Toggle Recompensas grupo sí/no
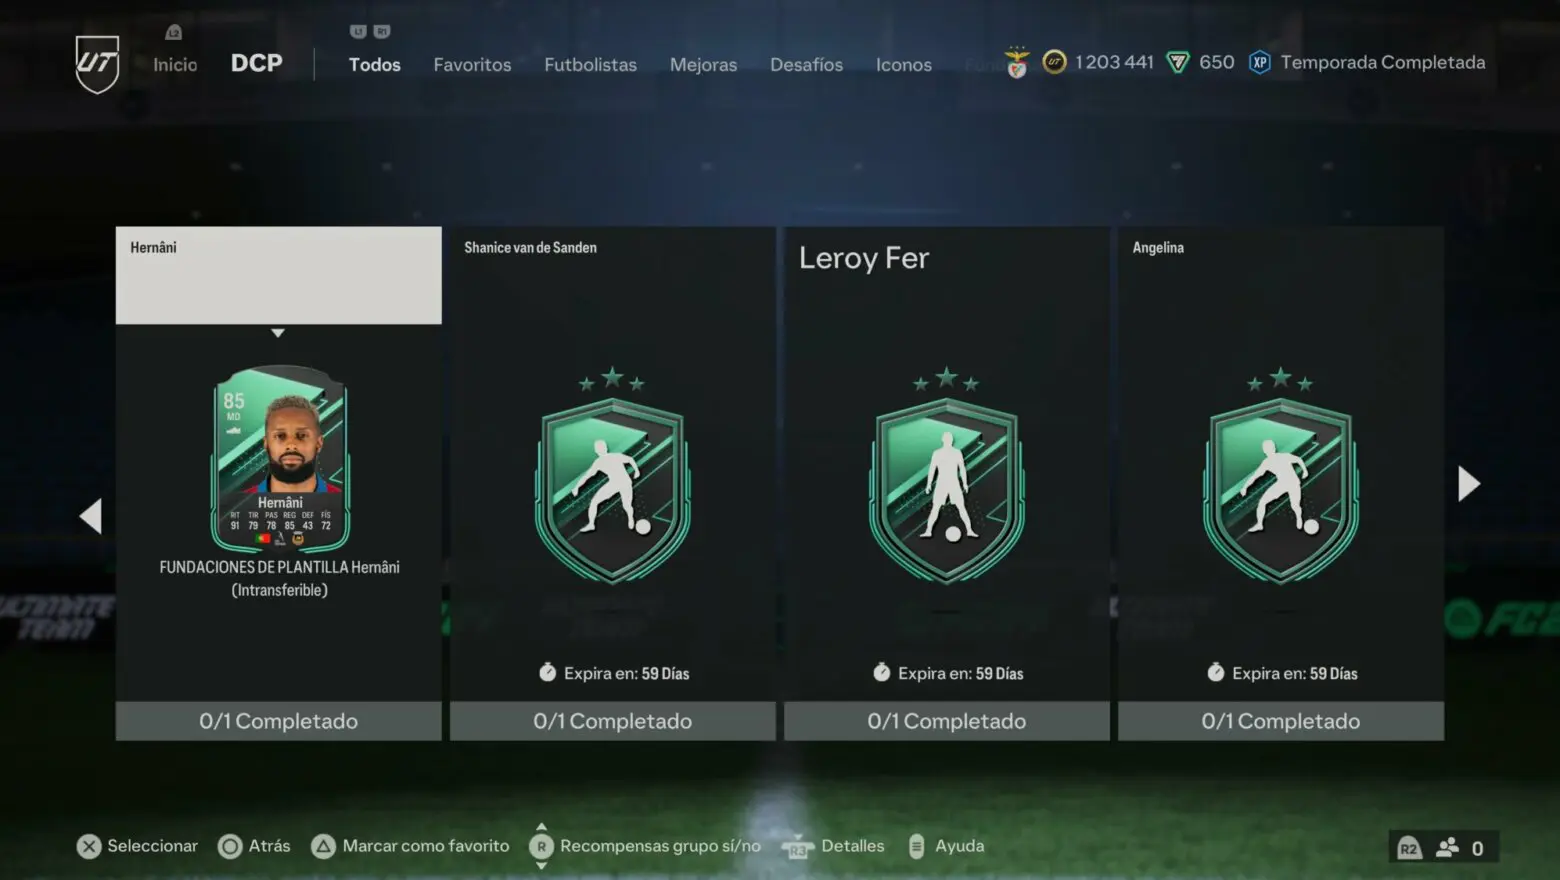 pyautogui.click(x=645, y=846)
